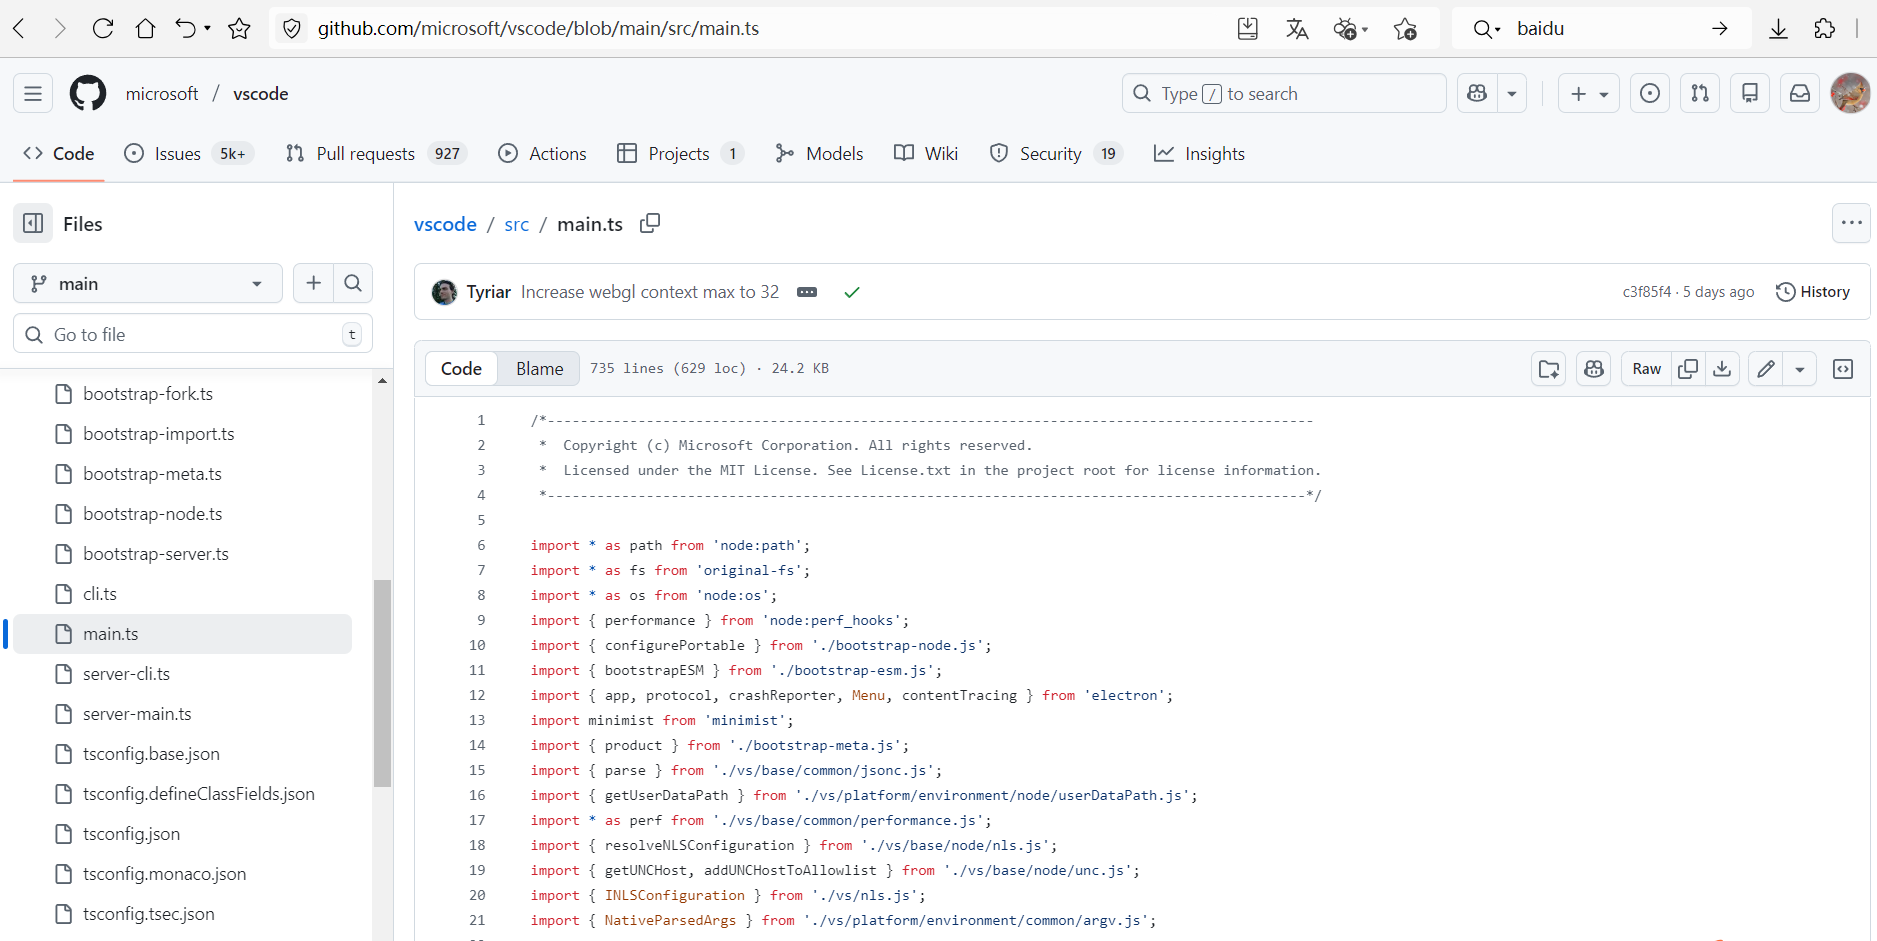Go to vscode root breadcrumb
Screen dimensions: 1877x941
coord(445,225)
